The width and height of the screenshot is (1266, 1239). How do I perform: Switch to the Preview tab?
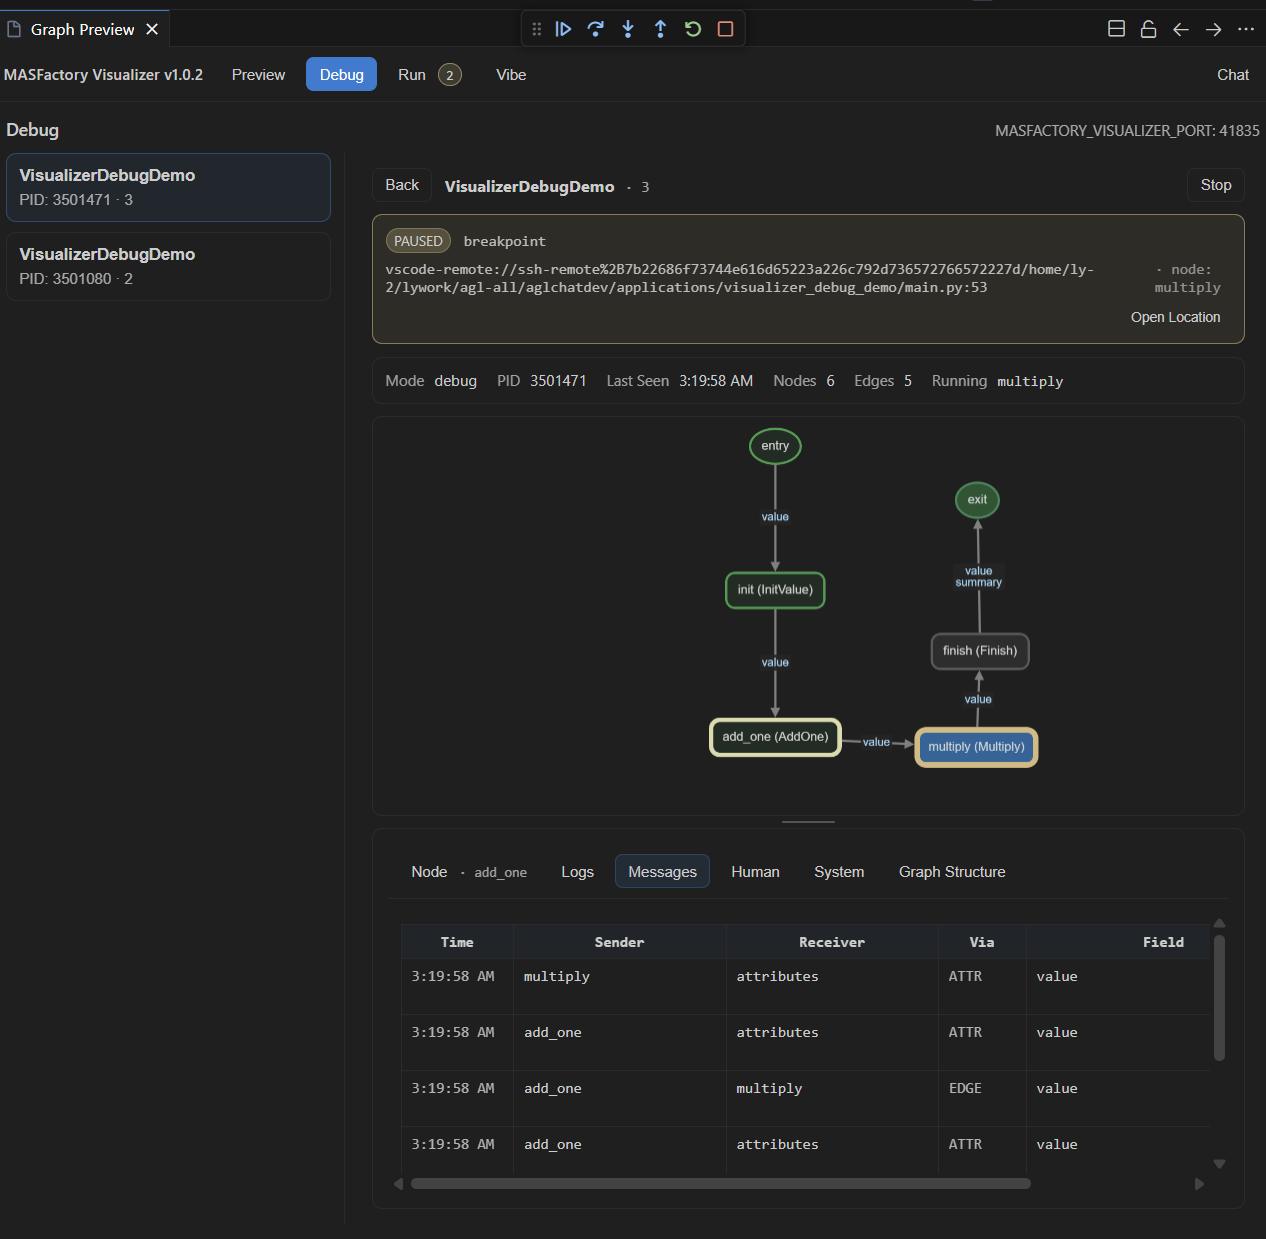click(x=258, y=75)
